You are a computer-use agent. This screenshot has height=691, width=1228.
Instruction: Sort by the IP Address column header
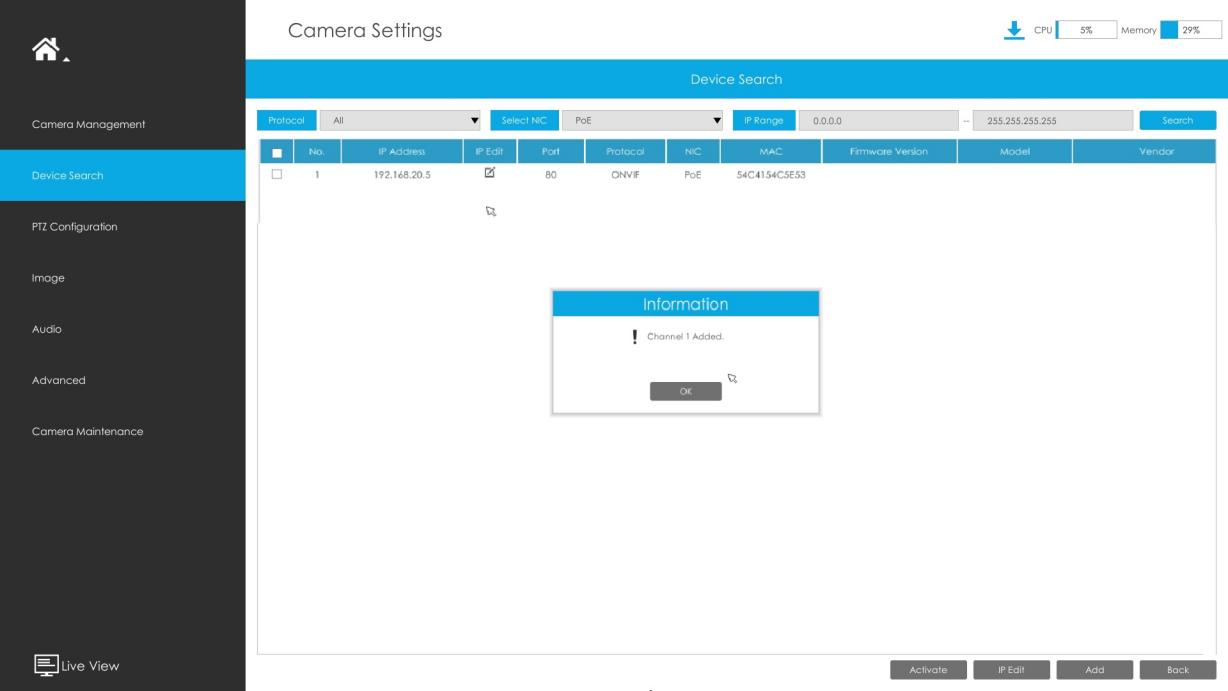pos(402,151)
